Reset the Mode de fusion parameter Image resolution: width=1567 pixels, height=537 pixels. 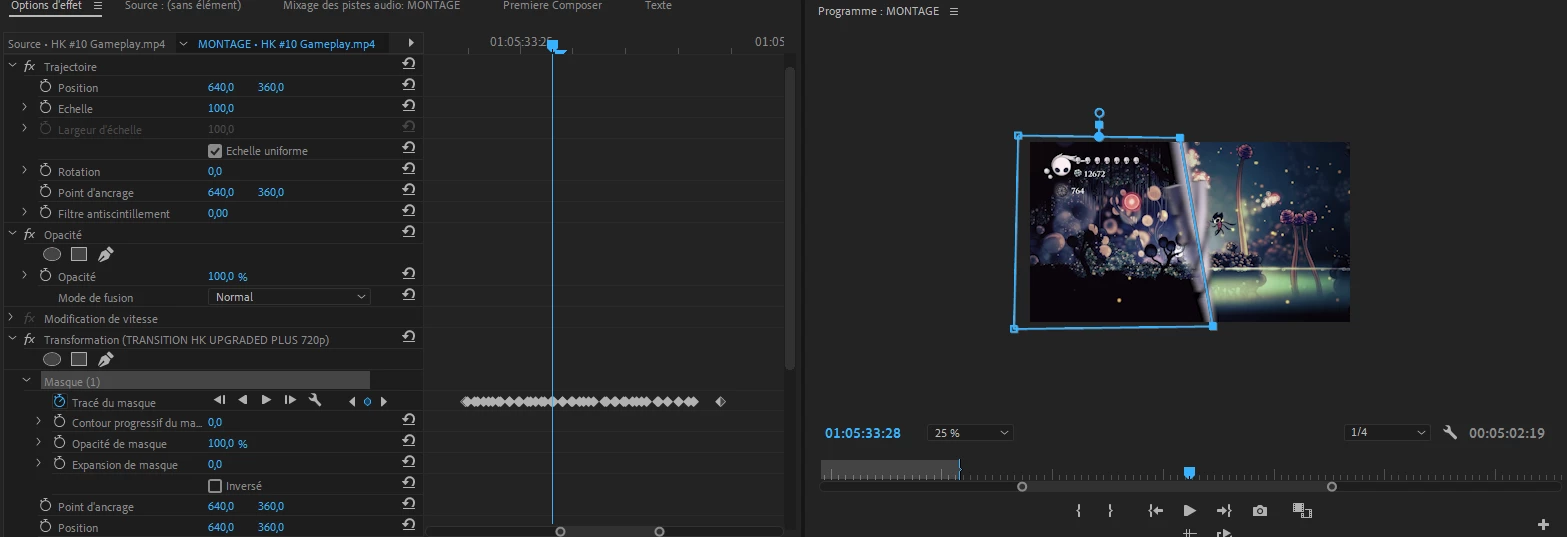(x=408, y=296)
